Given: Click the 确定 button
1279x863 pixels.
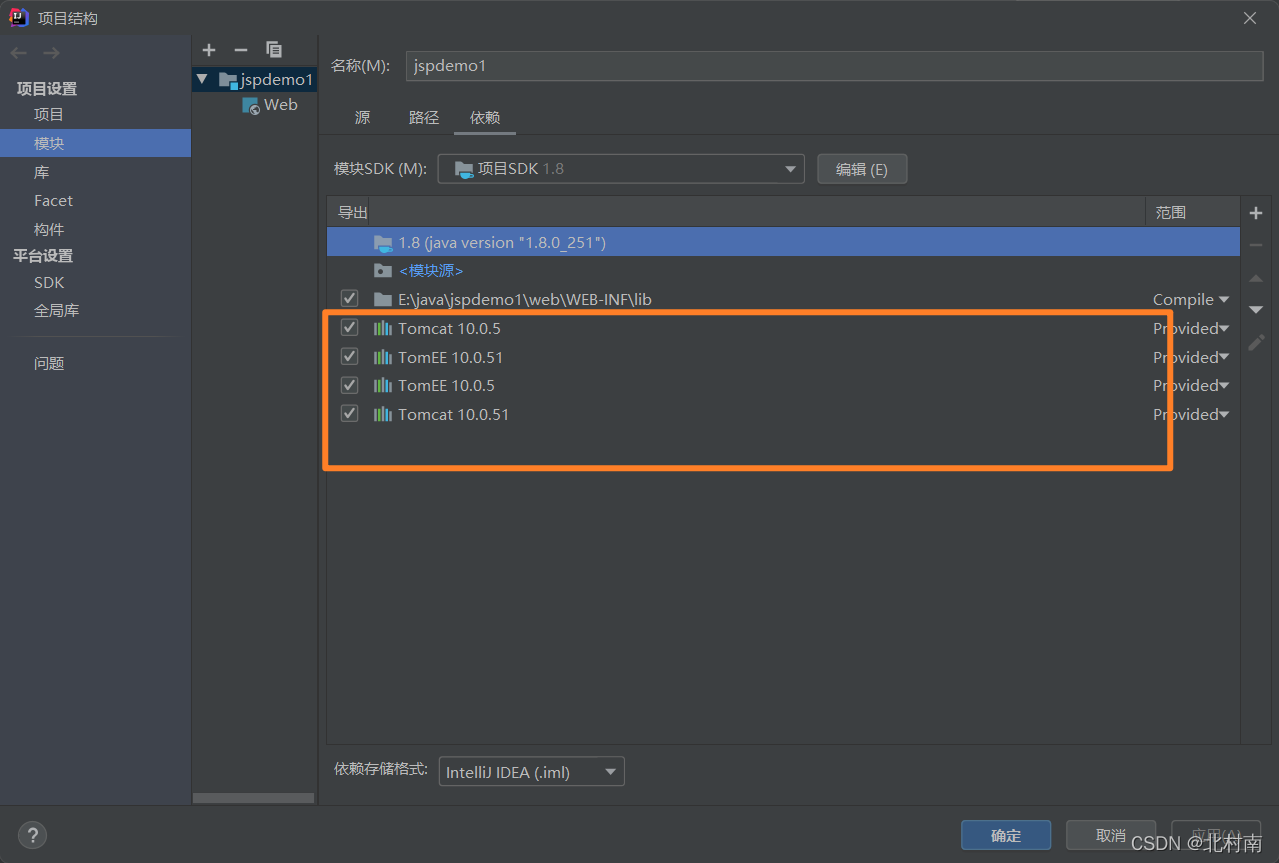Looking at the screenshot, I should click(x=1005, y=835).
